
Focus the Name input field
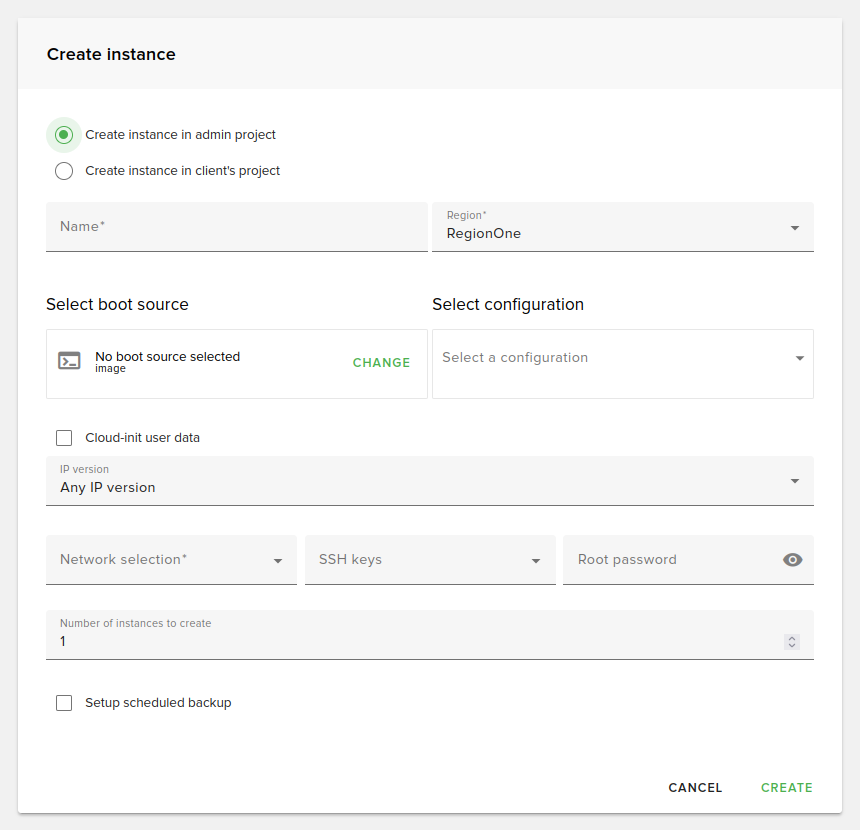pyautogui.click(x=236, y=227)
